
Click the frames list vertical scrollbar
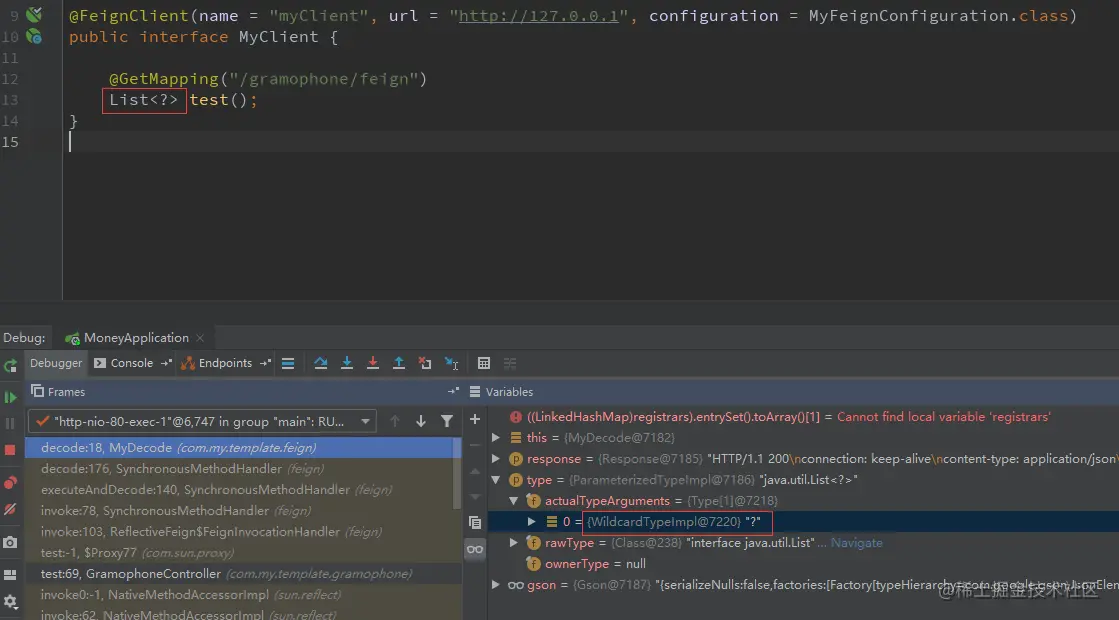click(x=457, y=474)
